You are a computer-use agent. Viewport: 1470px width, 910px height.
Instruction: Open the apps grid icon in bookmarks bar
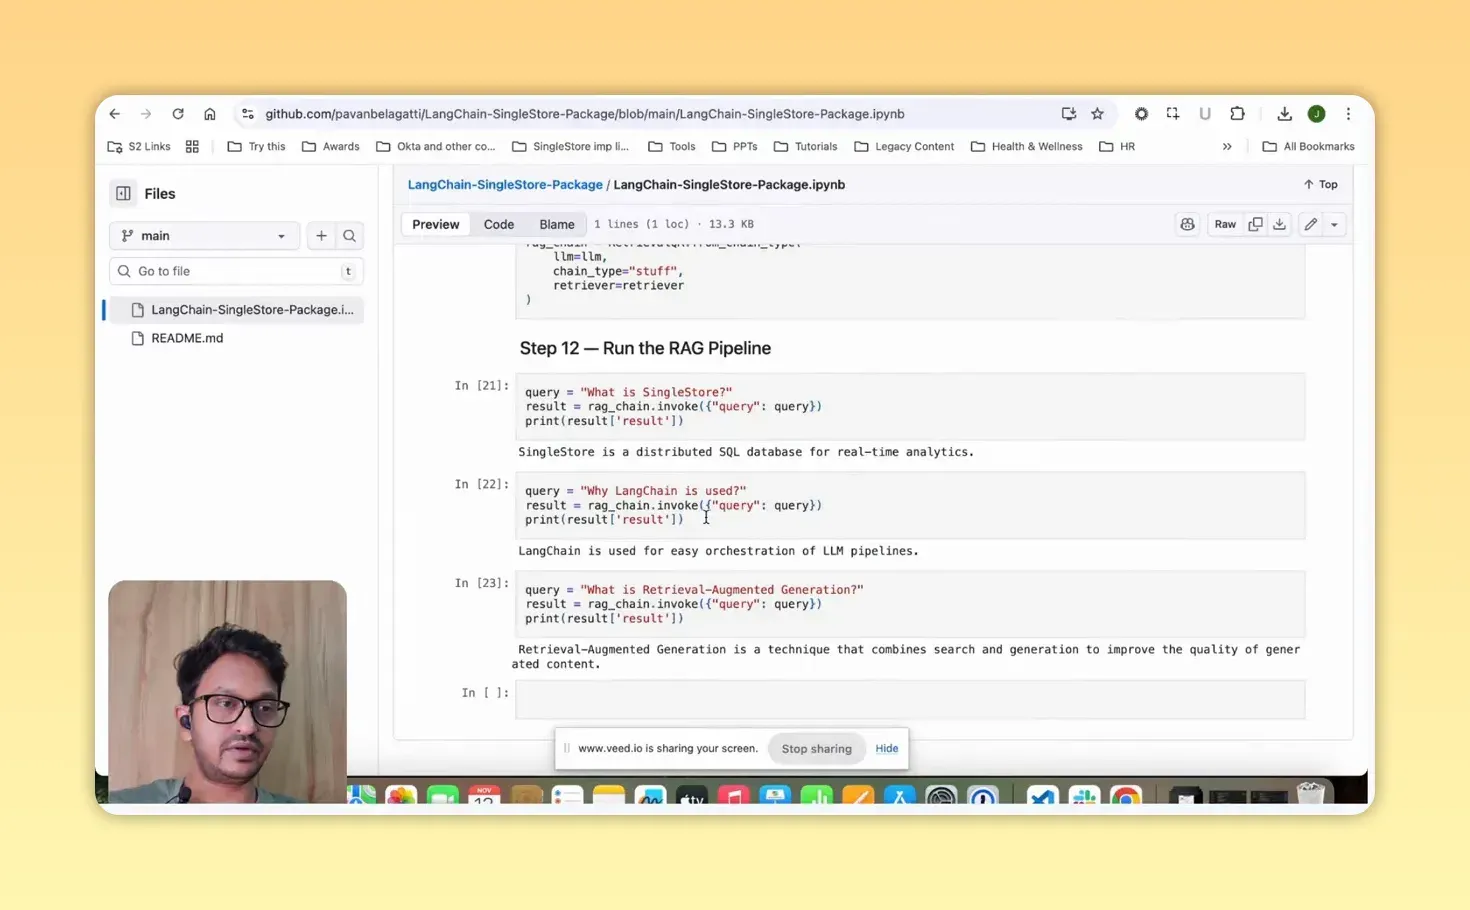192,146
